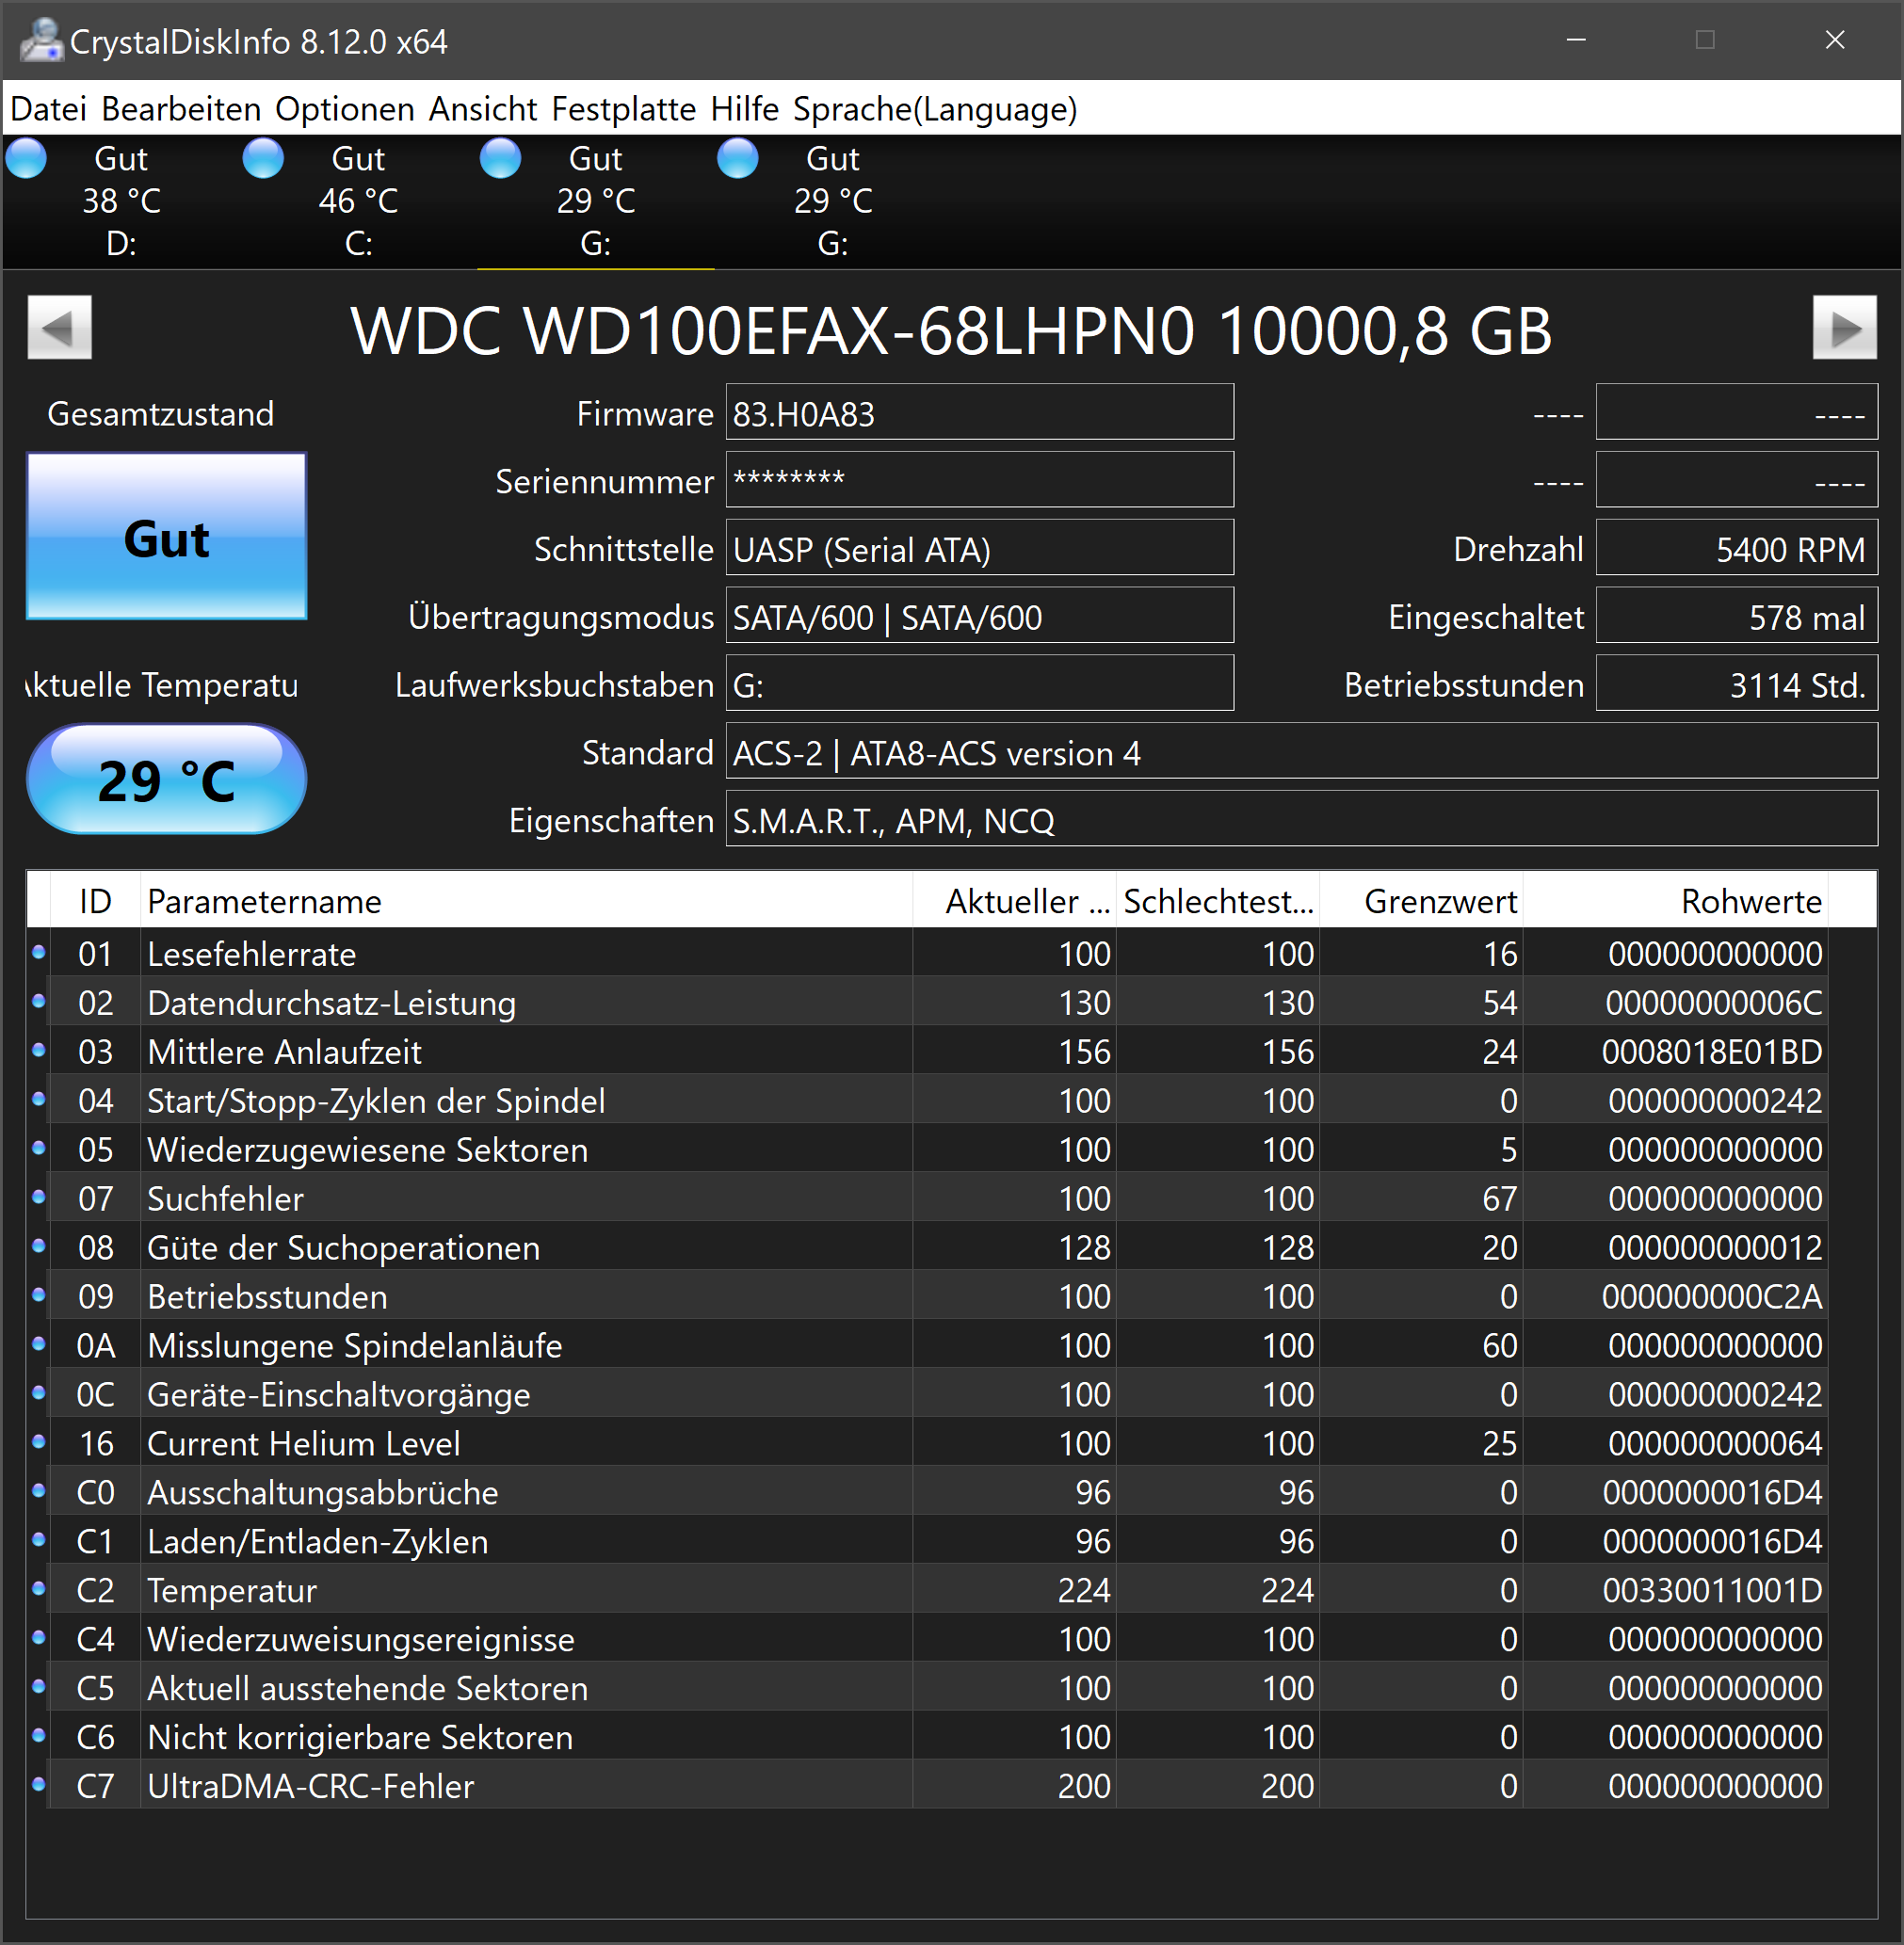Select drive D: status orb at 38 °C

(x=27, y=160)
